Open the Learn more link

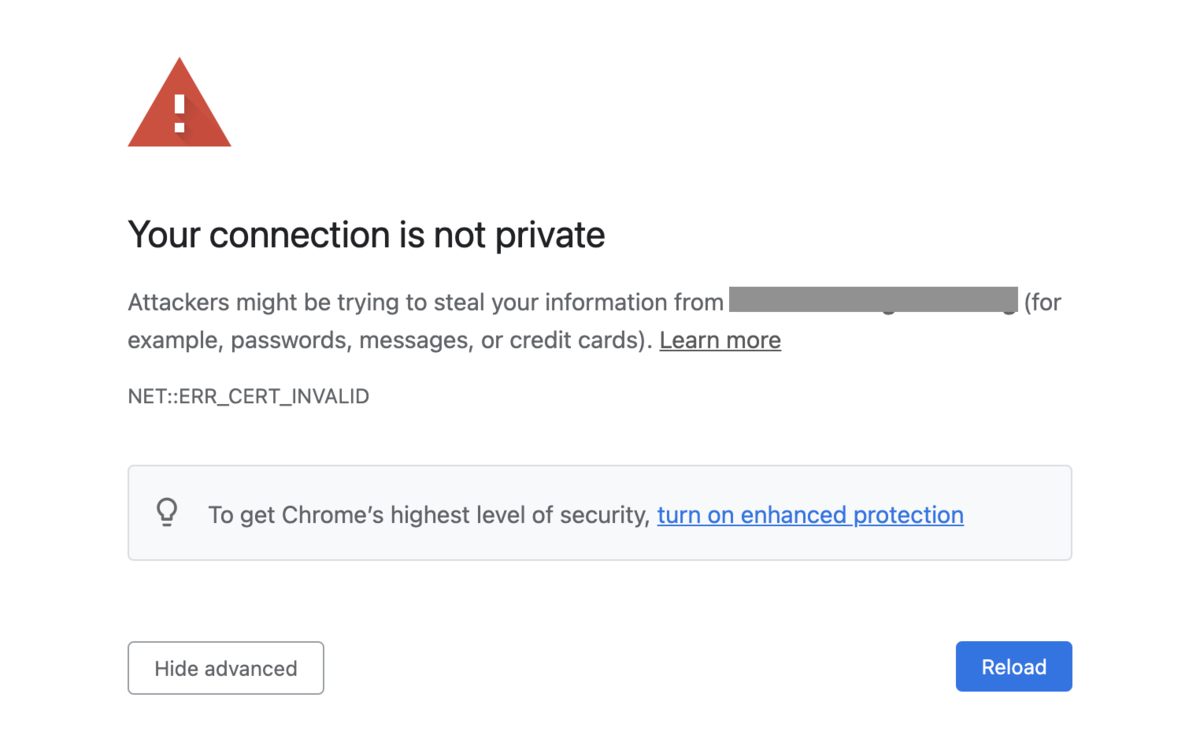click(x=720, y=340)
